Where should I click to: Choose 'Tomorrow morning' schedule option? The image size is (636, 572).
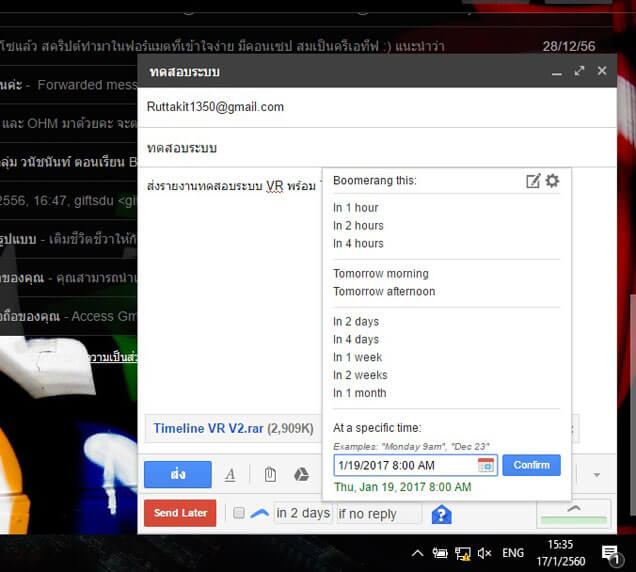[x=380, y=273]
